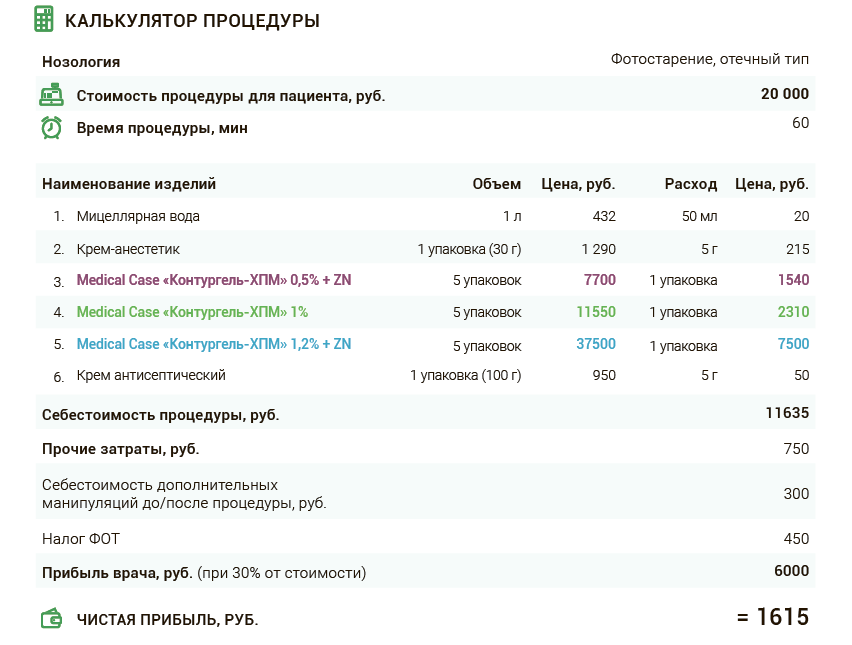The width and height of the screenshot is (852, 645).
Task: Click the purple price 7700
Action: click(599, 280)
